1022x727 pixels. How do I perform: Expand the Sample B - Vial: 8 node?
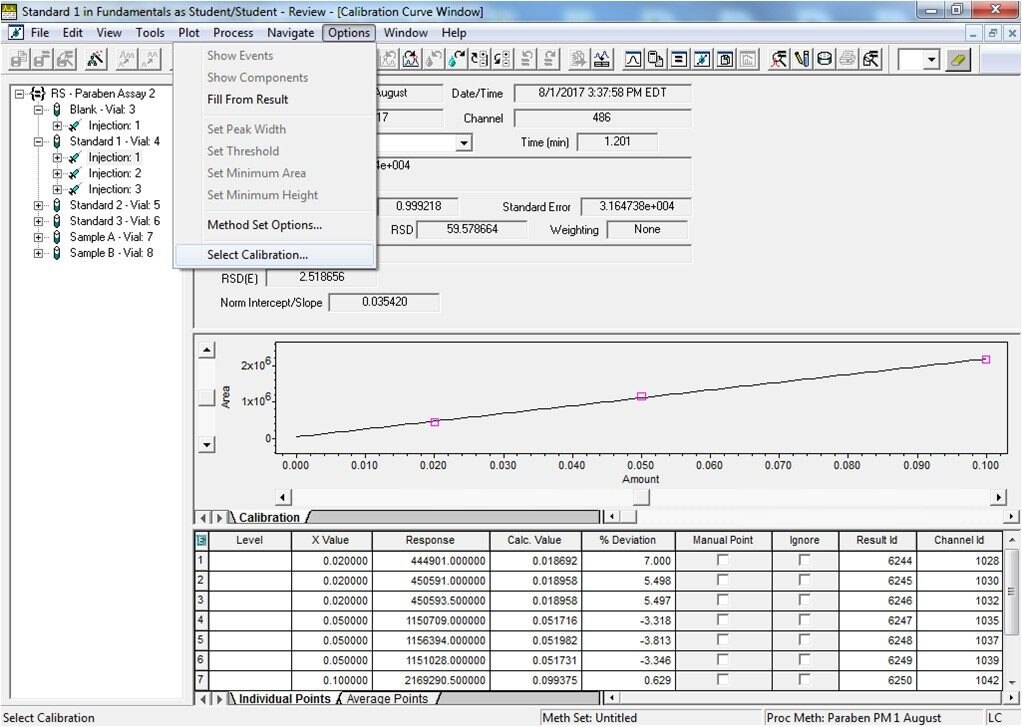(x=38, y=253)
